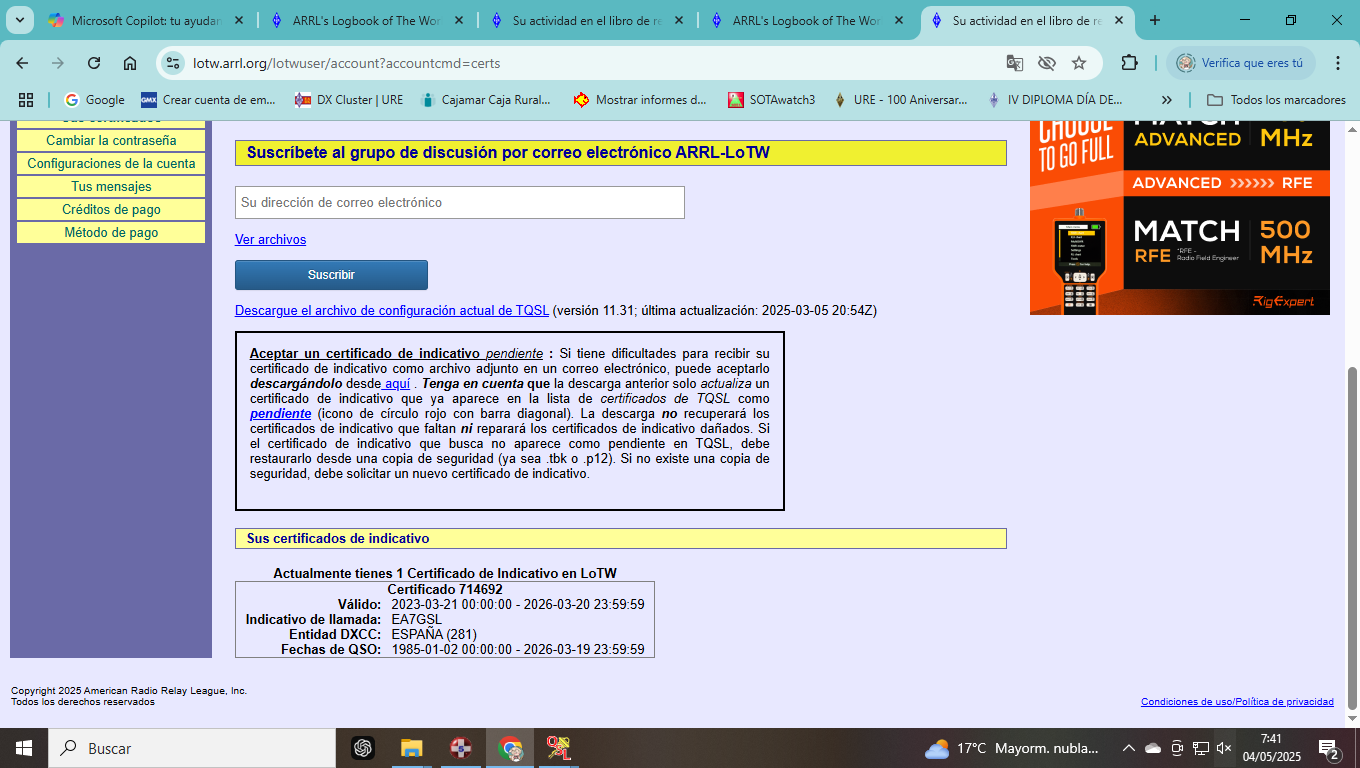Click the Ver archivos link

click(270, 239)
